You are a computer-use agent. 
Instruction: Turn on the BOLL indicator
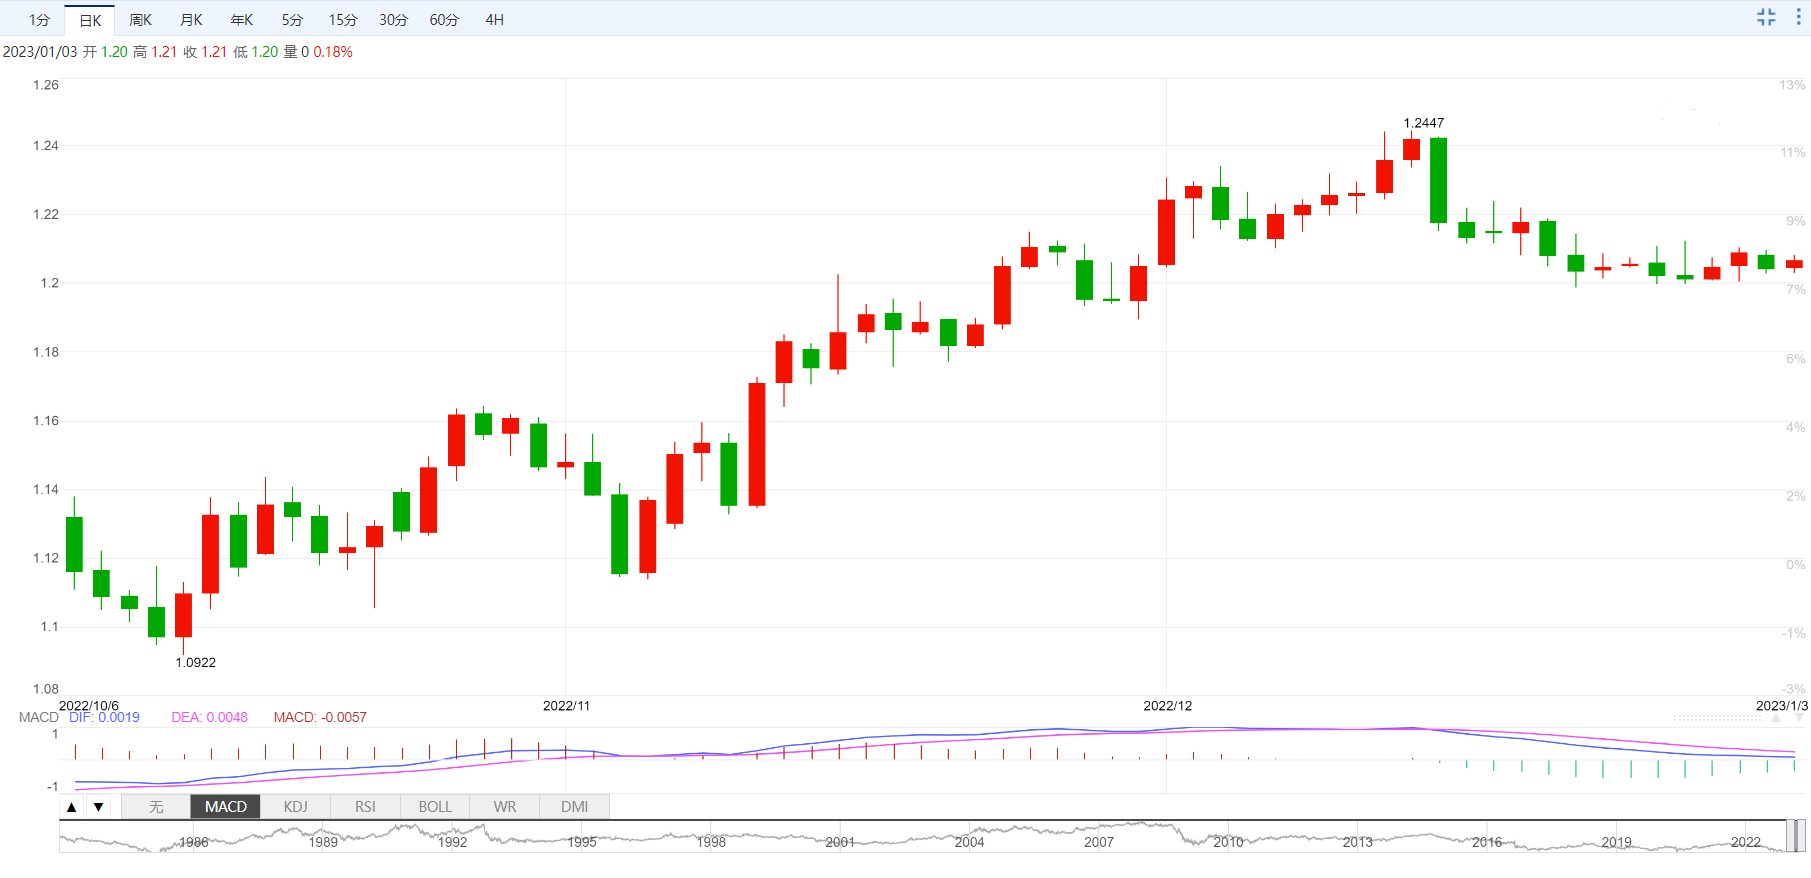[x=435, y=807]
